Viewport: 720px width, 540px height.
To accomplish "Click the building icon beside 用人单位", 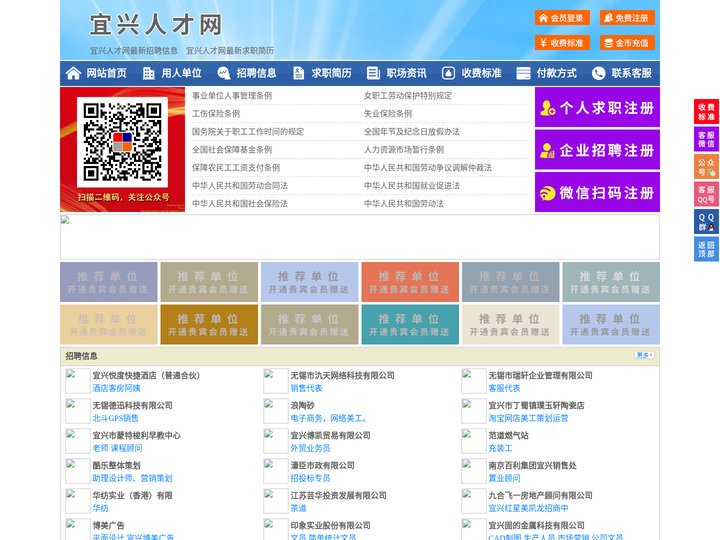I will click(x=148, y=73).
